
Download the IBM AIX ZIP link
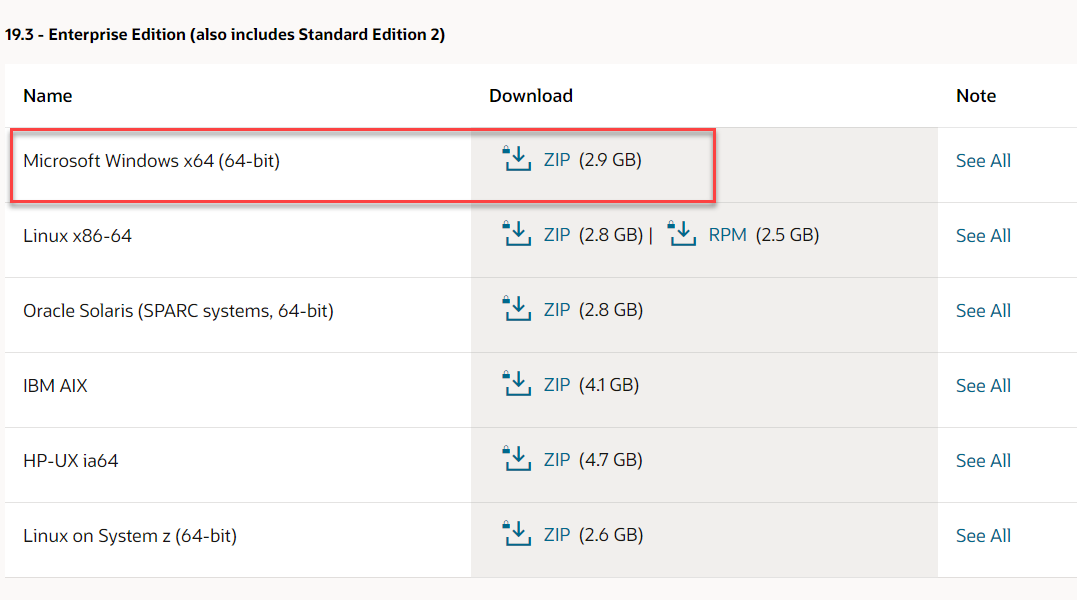557,385
